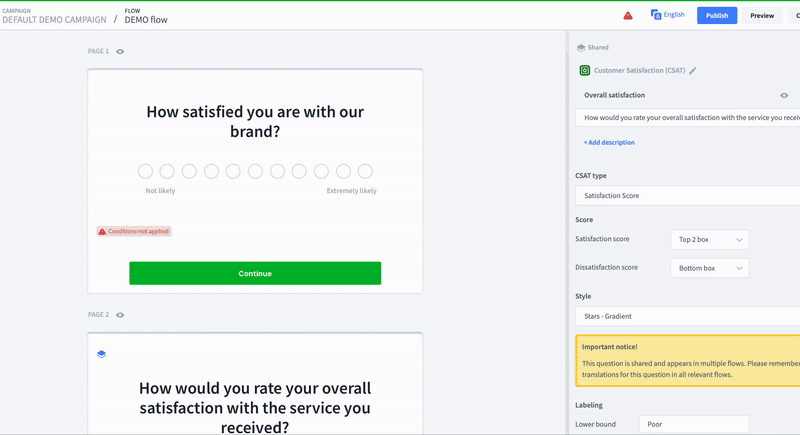Click the red warning triangle in header
The image size is (800, 435).
(x=628, y=16)
